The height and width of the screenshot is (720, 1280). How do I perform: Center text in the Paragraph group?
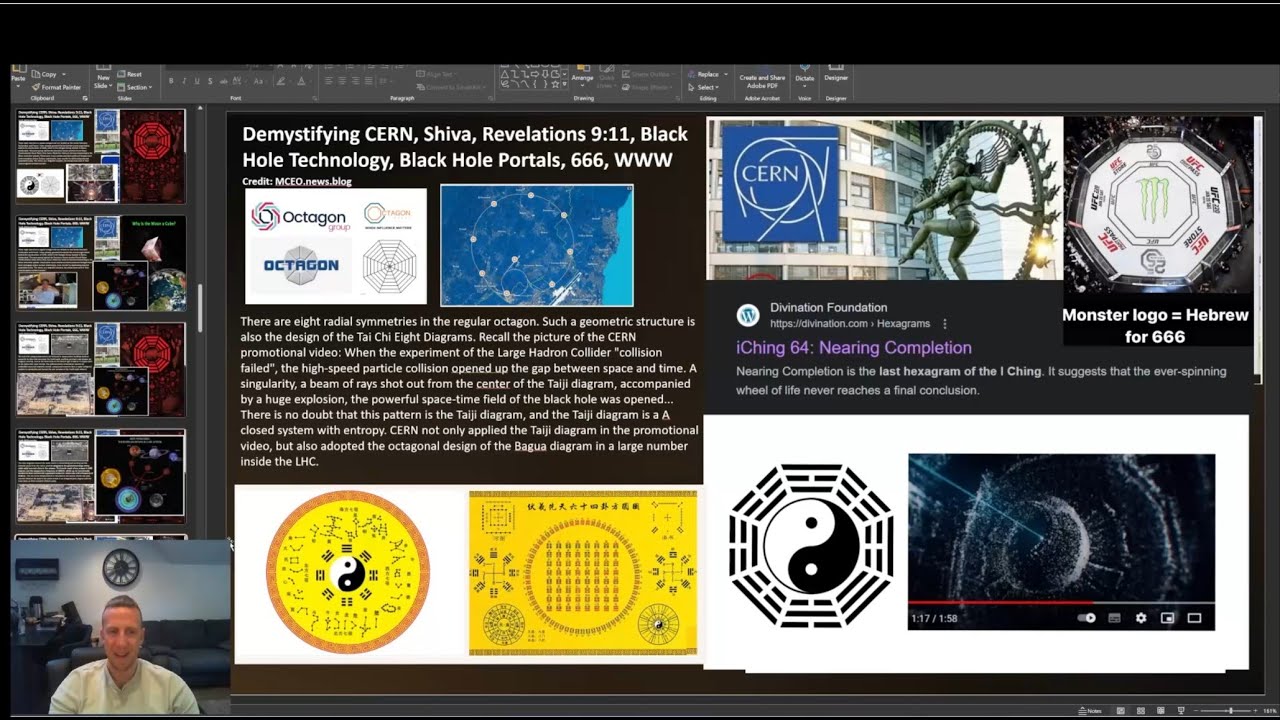pyautogui.click(x=342, y=81)
